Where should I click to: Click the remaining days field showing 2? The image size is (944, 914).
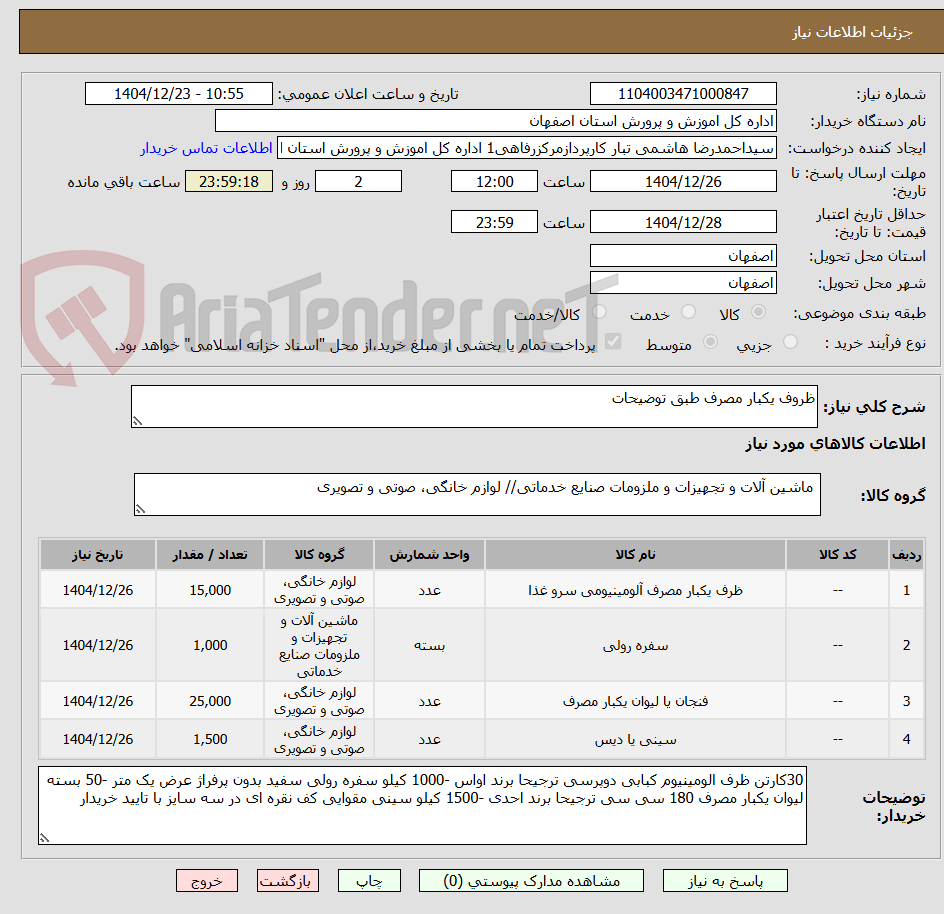click(358, 181)
